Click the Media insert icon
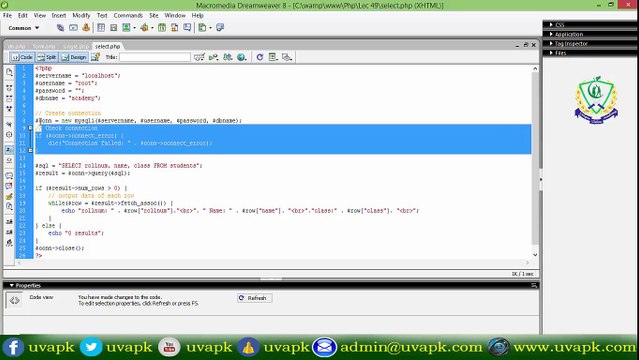The image size is (639, 360). (x=144, y=28)
